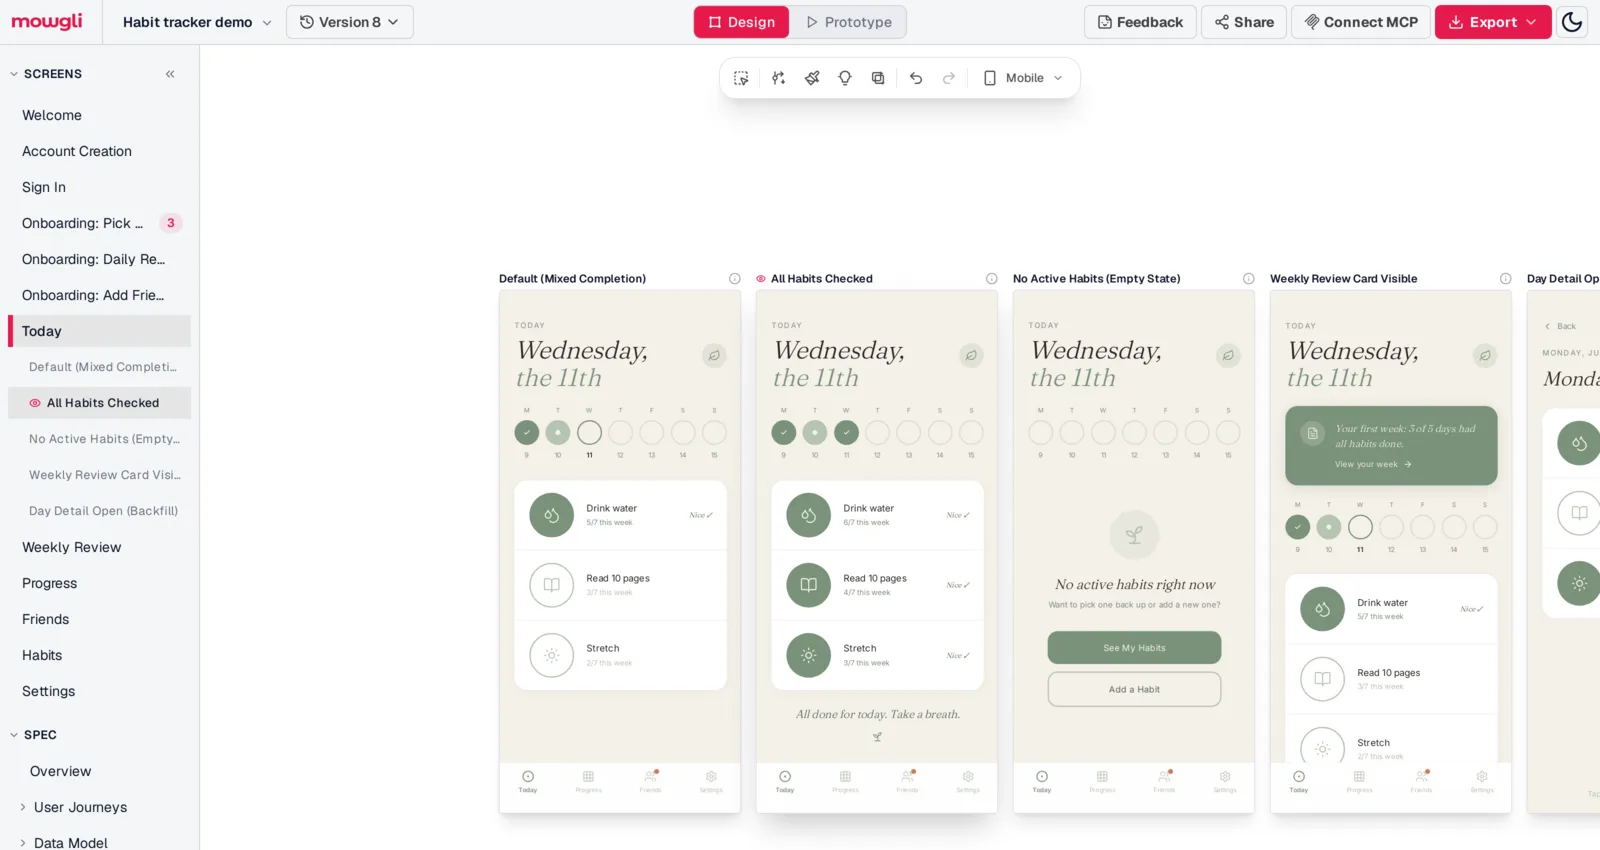The width and height of the screenshot is (1600, 850).
Task: Open Habit tracker demo project dropdown
Action: [197, 22]
